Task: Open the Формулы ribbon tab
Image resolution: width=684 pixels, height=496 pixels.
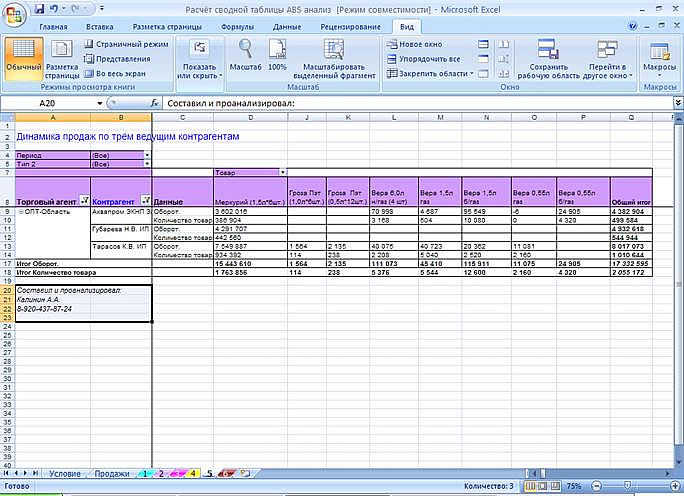Action: coord(237,27)
